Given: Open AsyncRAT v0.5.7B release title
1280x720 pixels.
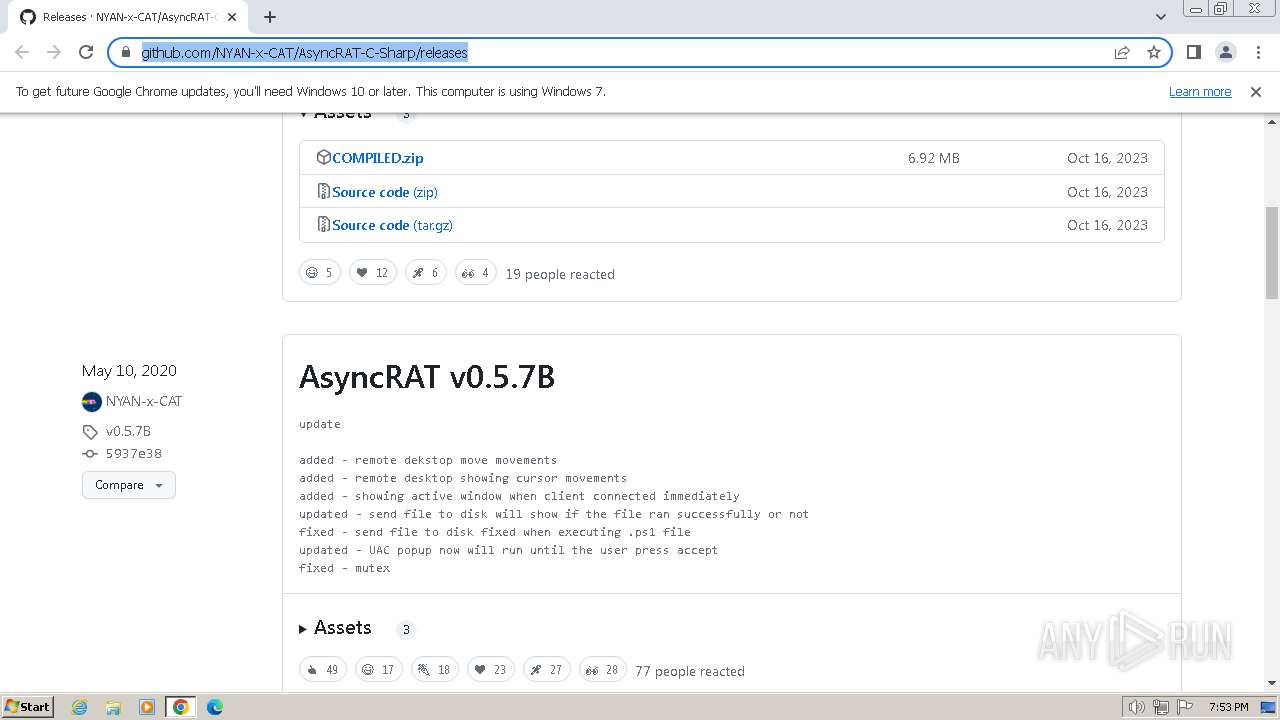Looking at the screenshot, I should coord(427,377).
